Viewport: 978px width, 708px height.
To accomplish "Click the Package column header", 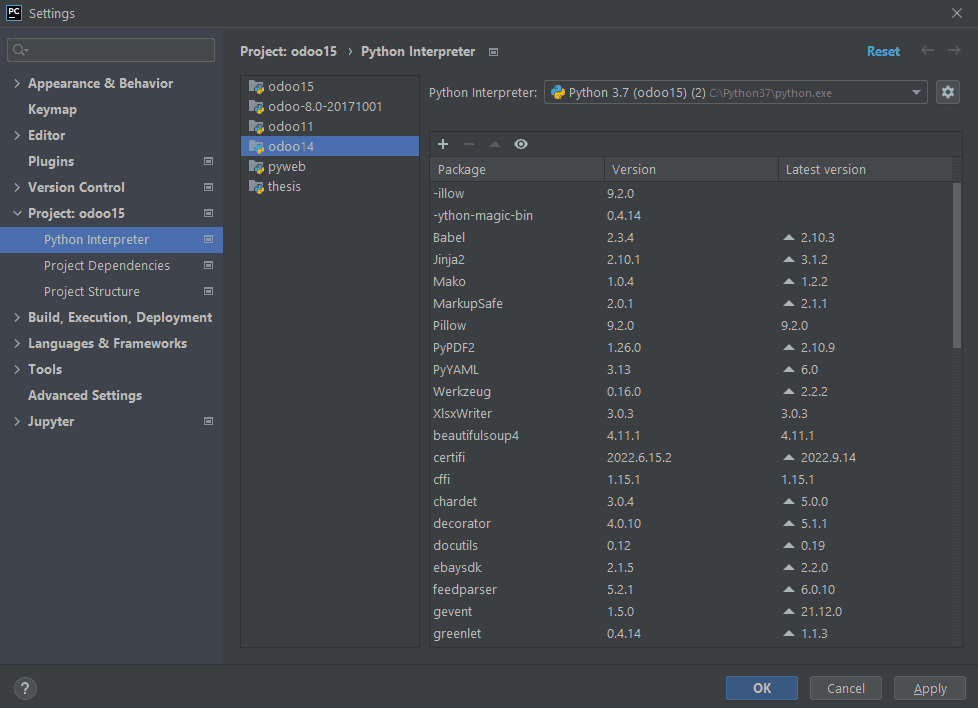I will (x=517, y=170).
